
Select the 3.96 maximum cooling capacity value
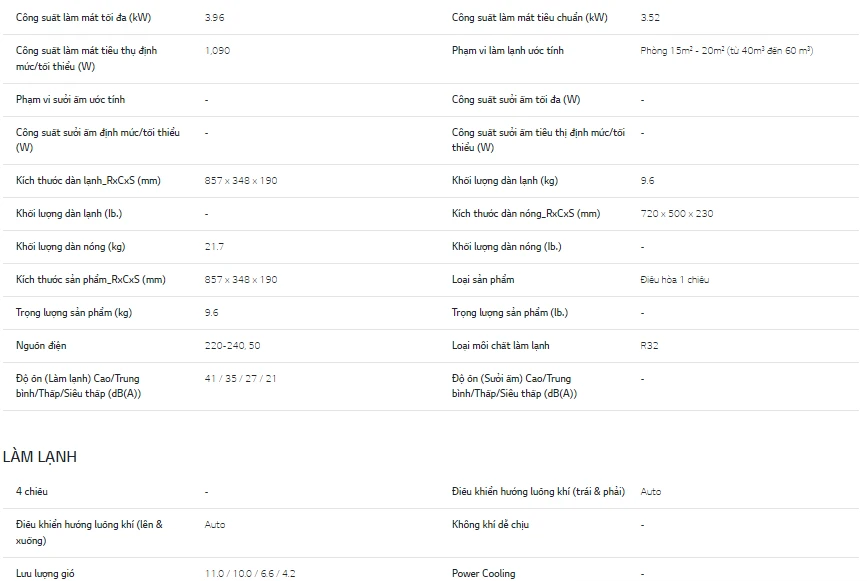[x=214, y=18]
